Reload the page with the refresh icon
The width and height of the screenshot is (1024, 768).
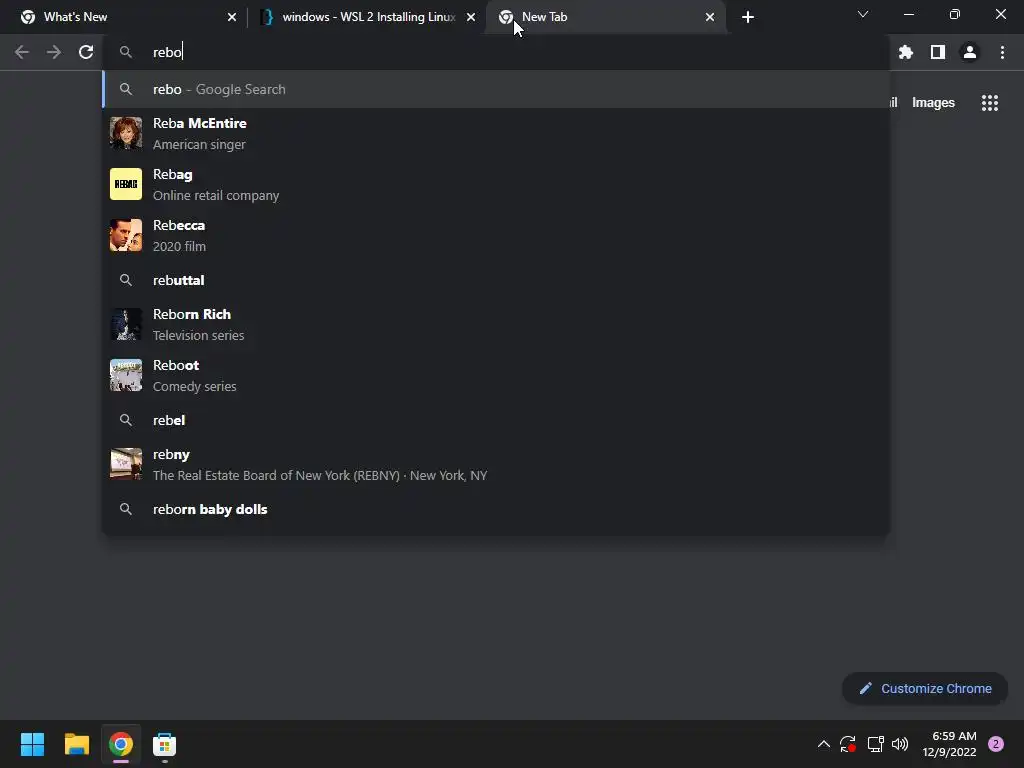[86, 52]
